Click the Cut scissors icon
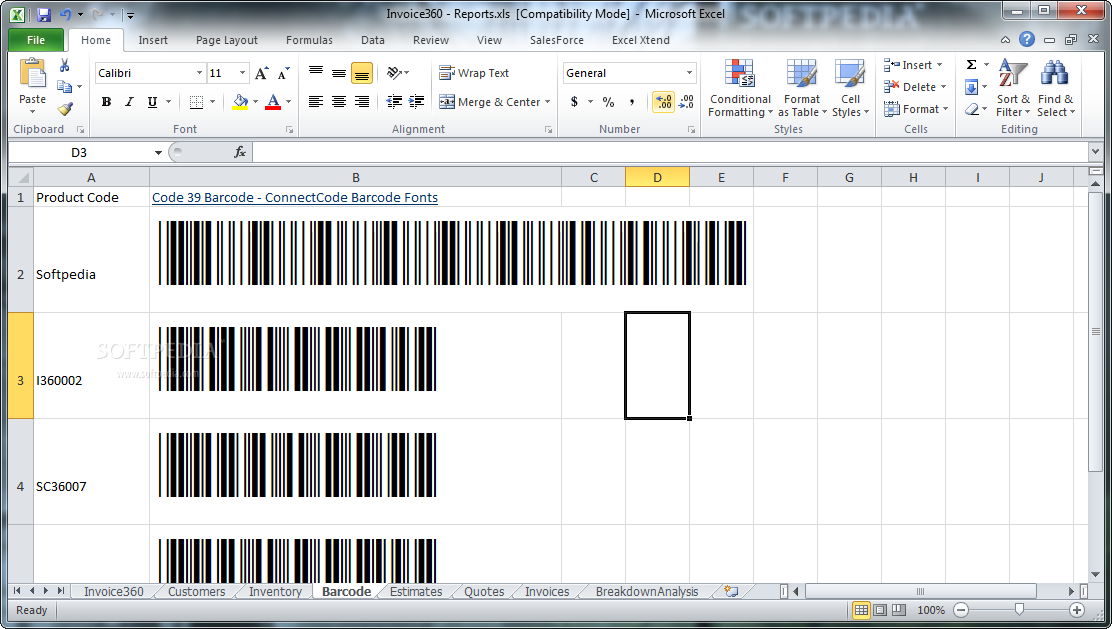This screenshot has width=1112, height=629. [65, 66]
